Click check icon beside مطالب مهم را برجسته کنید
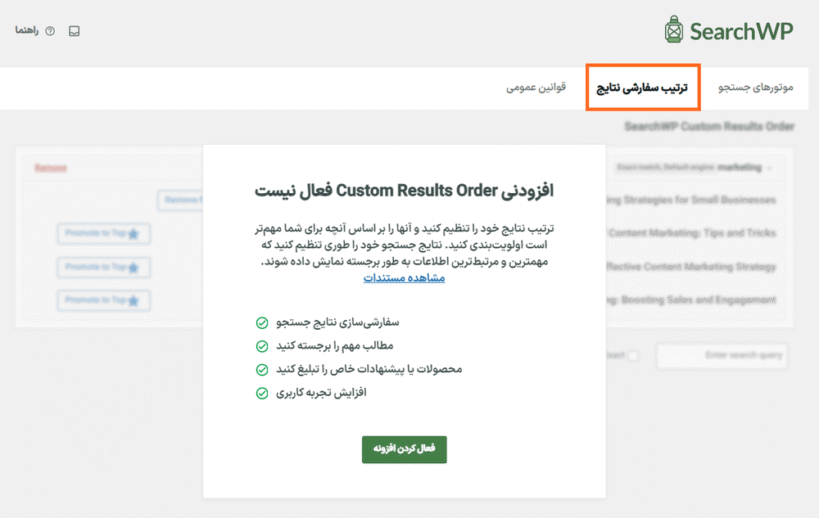 (x=262, y=346)
